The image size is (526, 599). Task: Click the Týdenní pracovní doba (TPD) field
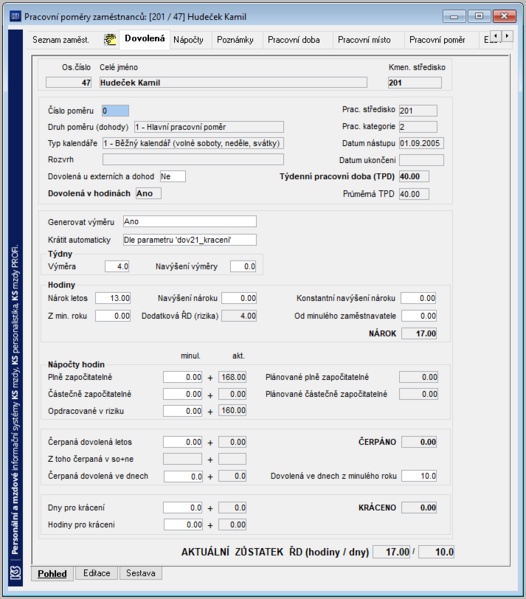tap(414, 176)
